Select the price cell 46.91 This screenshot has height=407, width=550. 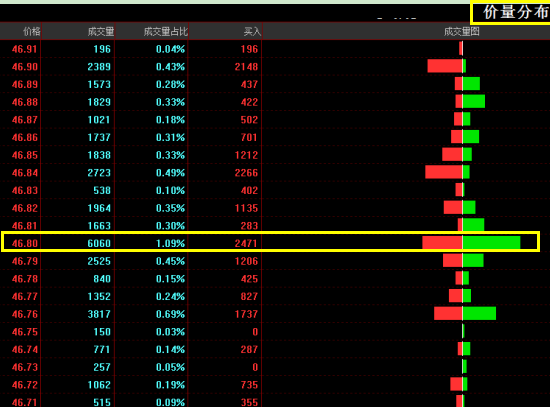[25, 49]
